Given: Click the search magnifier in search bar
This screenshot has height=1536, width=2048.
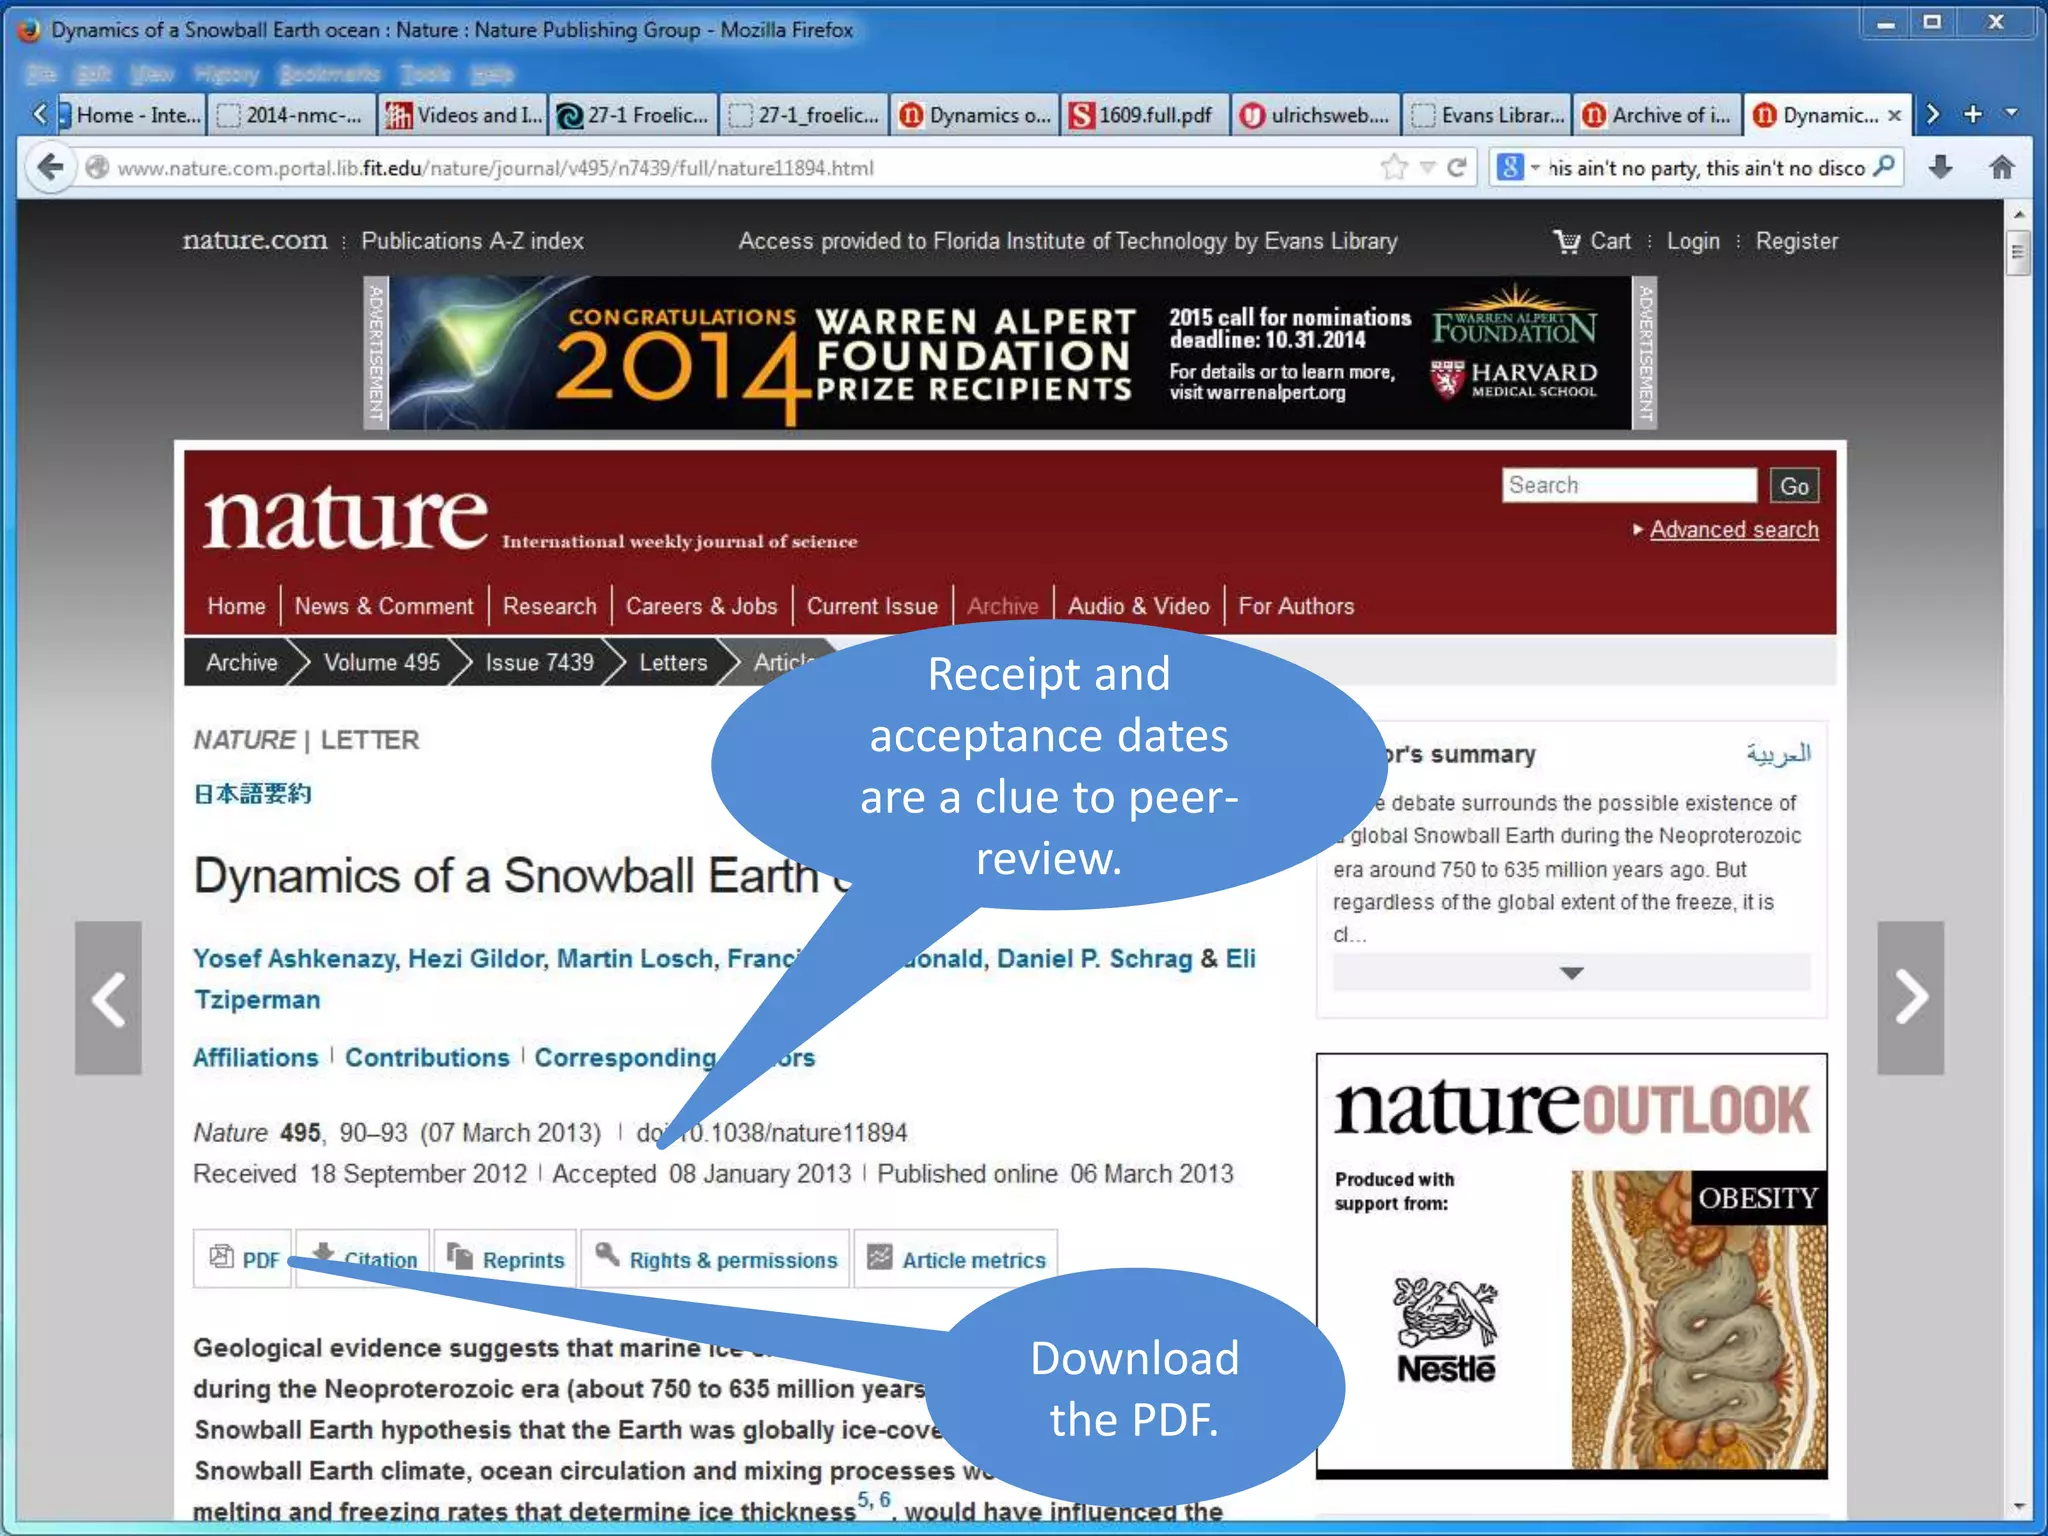Looking at the screenshot, I should (x=1884, y=166).
